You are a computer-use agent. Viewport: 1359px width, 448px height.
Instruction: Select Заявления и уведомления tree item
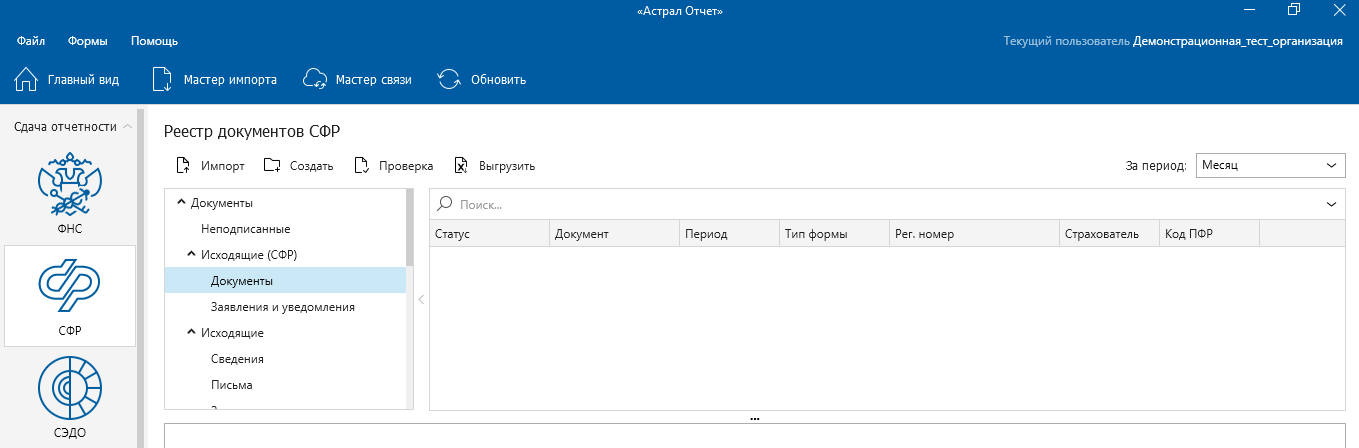tap(283, 307)
